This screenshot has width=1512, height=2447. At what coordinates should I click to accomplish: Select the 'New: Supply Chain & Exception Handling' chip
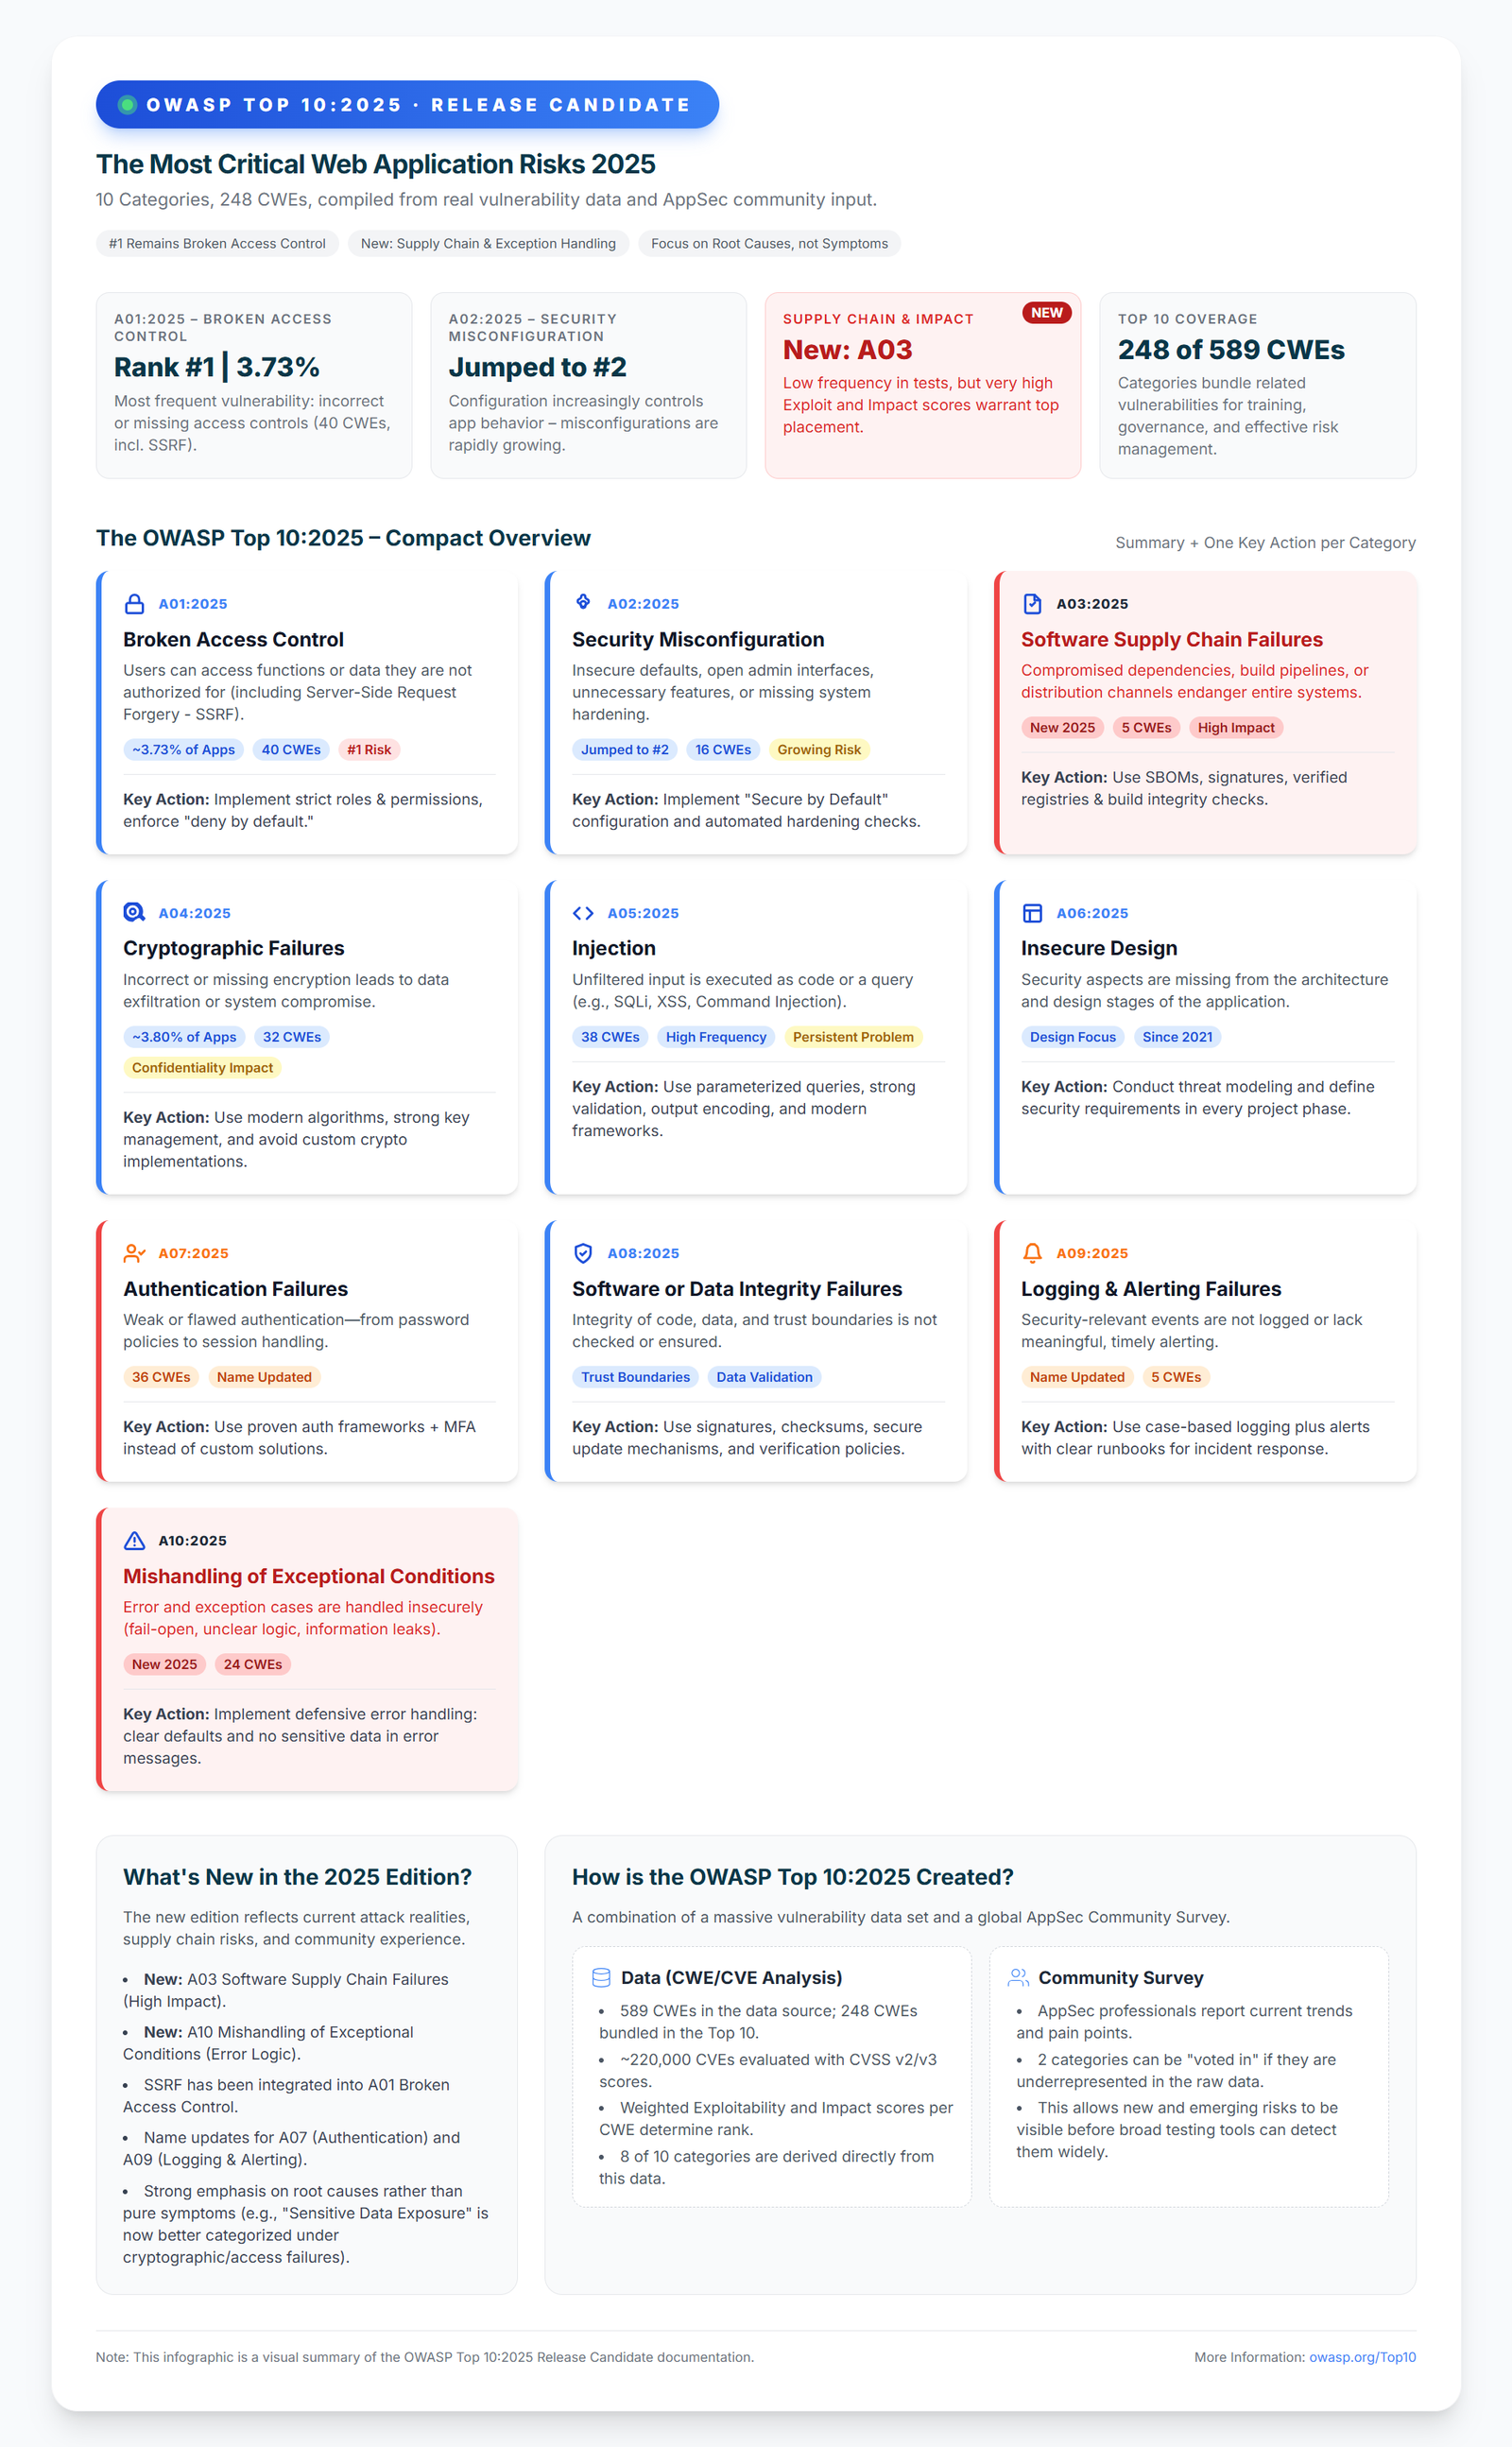pyautogui.click(x=488, y=244)
